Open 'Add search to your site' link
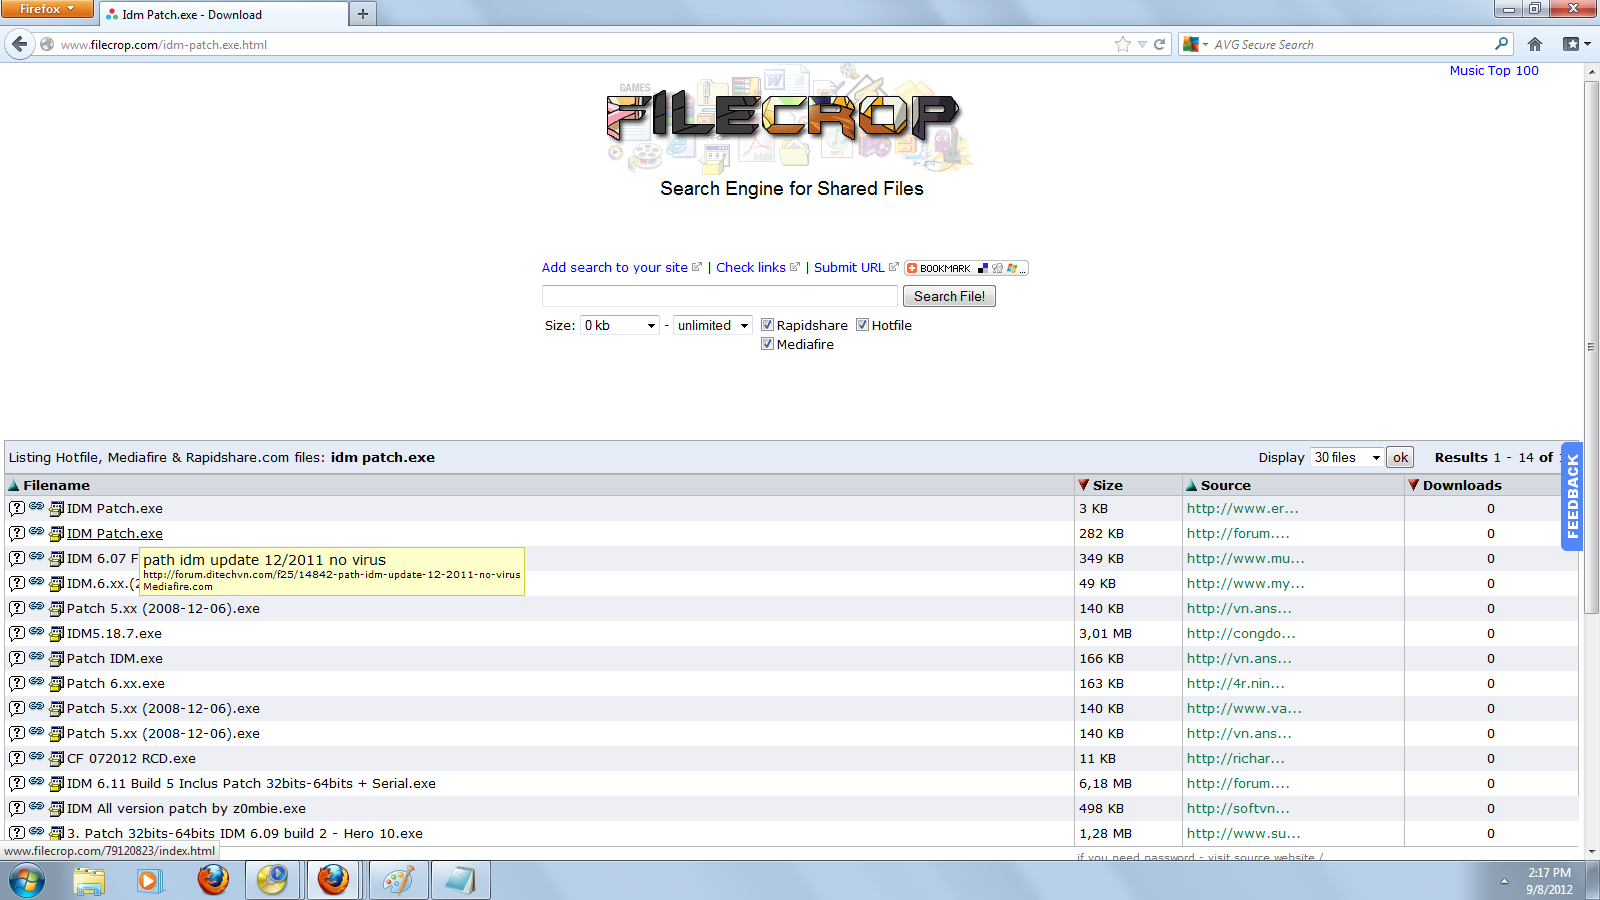This screenshot has height=900, width=1600. [615, 267]
